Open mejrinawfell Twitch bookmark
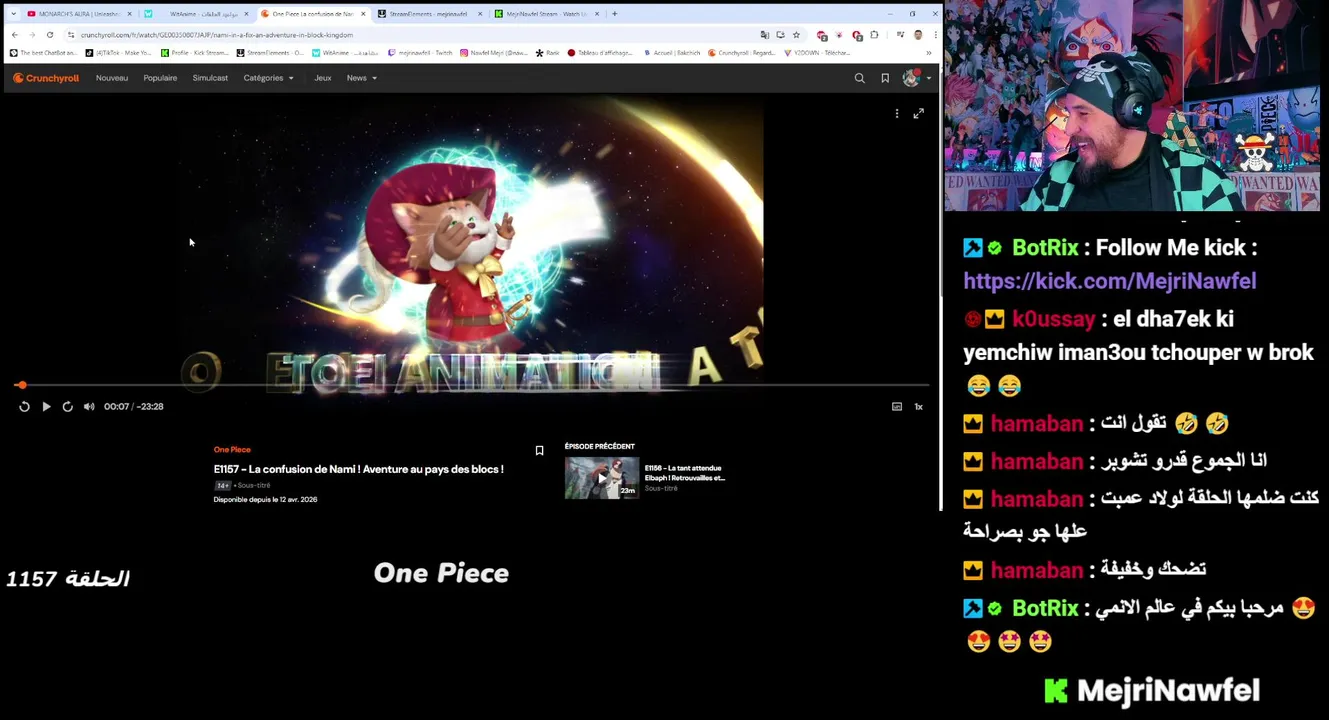The width and height of the screenshot is (1329, 720). coord(420,53)
